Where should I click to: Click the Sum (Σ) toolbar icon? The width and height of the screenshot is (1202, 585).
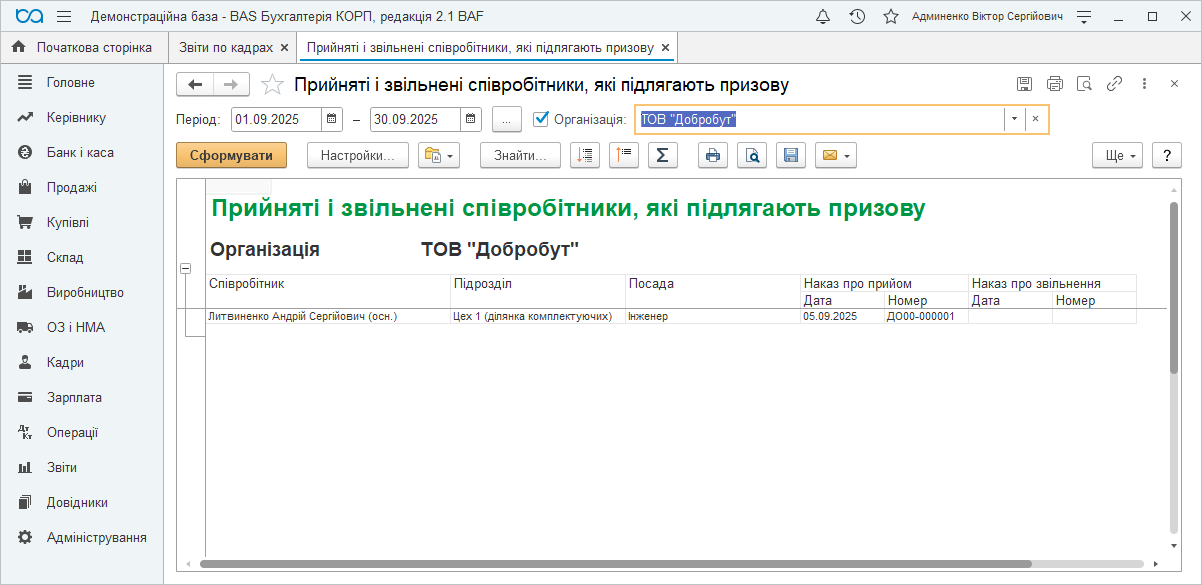point(663,155)
